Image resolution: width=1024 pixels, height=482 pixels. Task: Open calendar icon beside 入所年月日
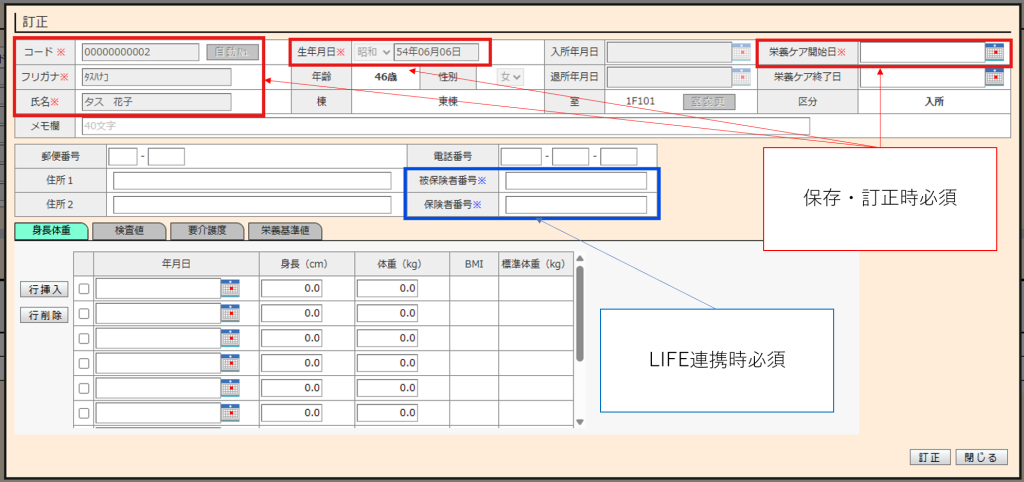[741, 52]
